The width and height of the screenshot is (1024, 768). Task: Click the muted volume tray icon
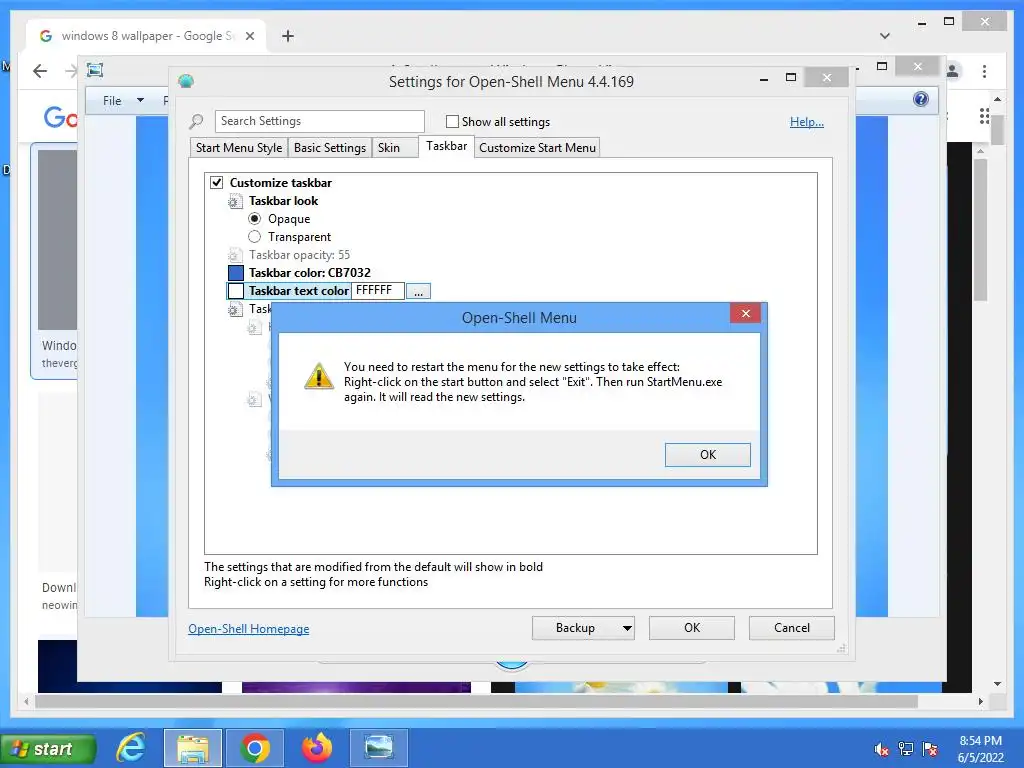[x=882, y=749]
